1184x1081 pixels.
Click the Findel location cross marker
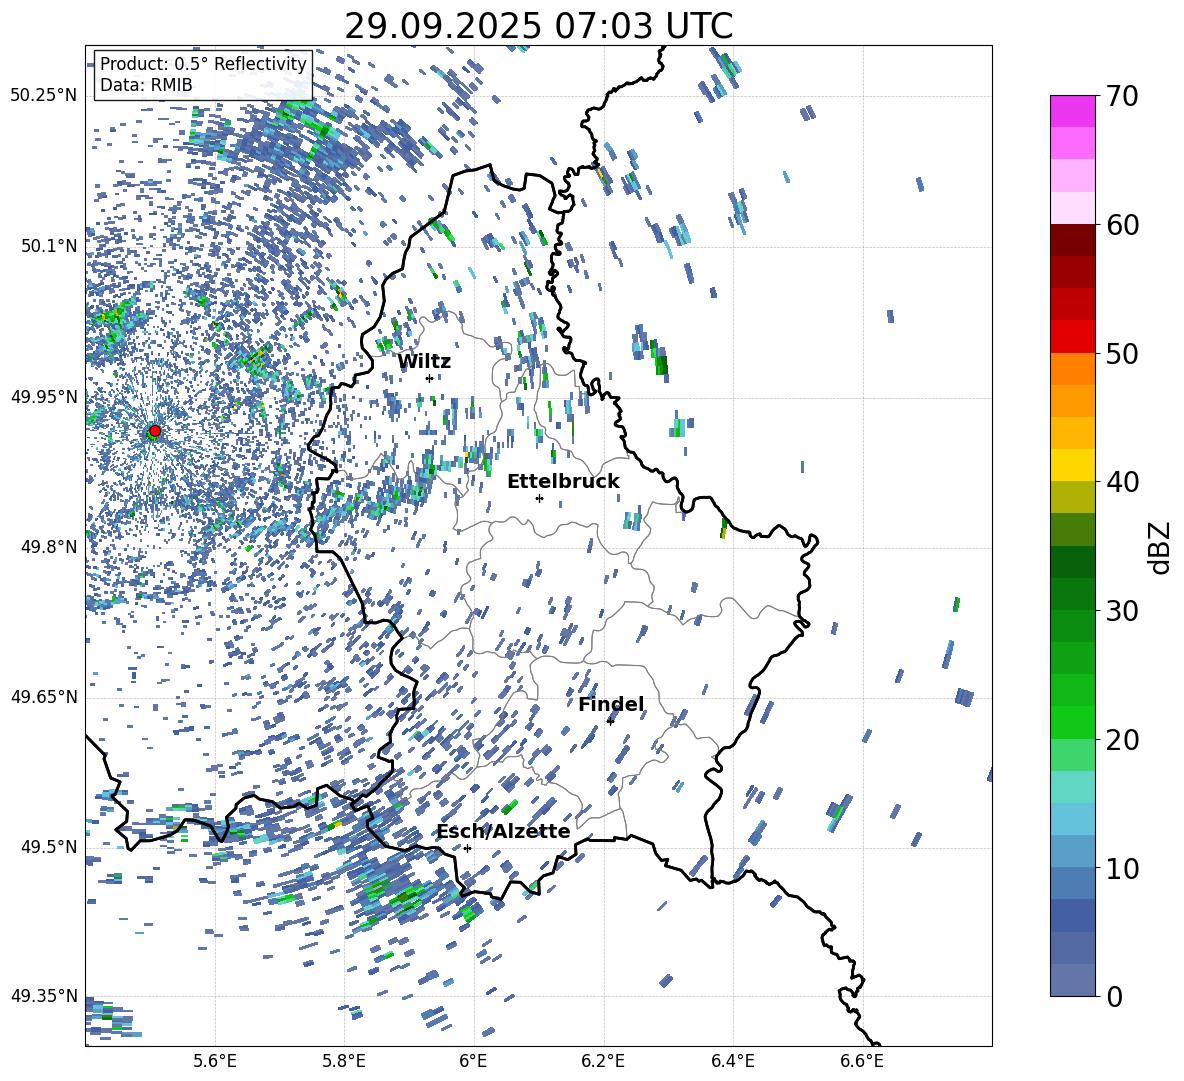tap(610, 722)
